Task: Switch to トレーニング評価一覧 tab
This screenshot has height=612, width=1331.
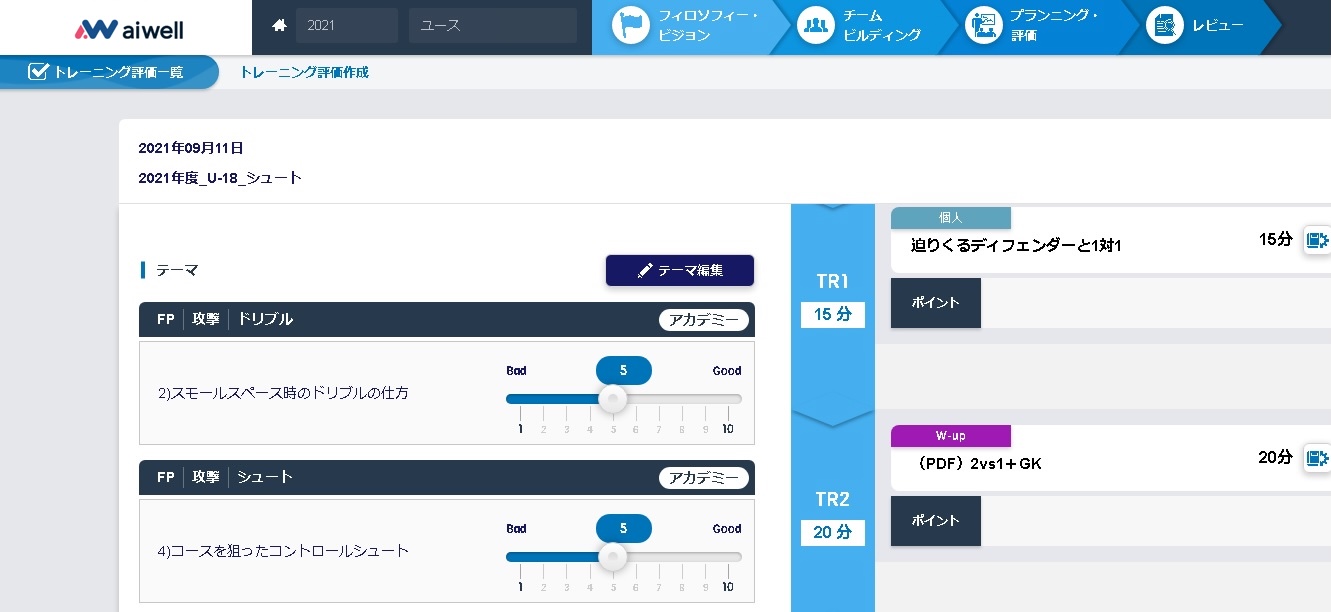Action: pyautogui.click(x=108, y=72)
